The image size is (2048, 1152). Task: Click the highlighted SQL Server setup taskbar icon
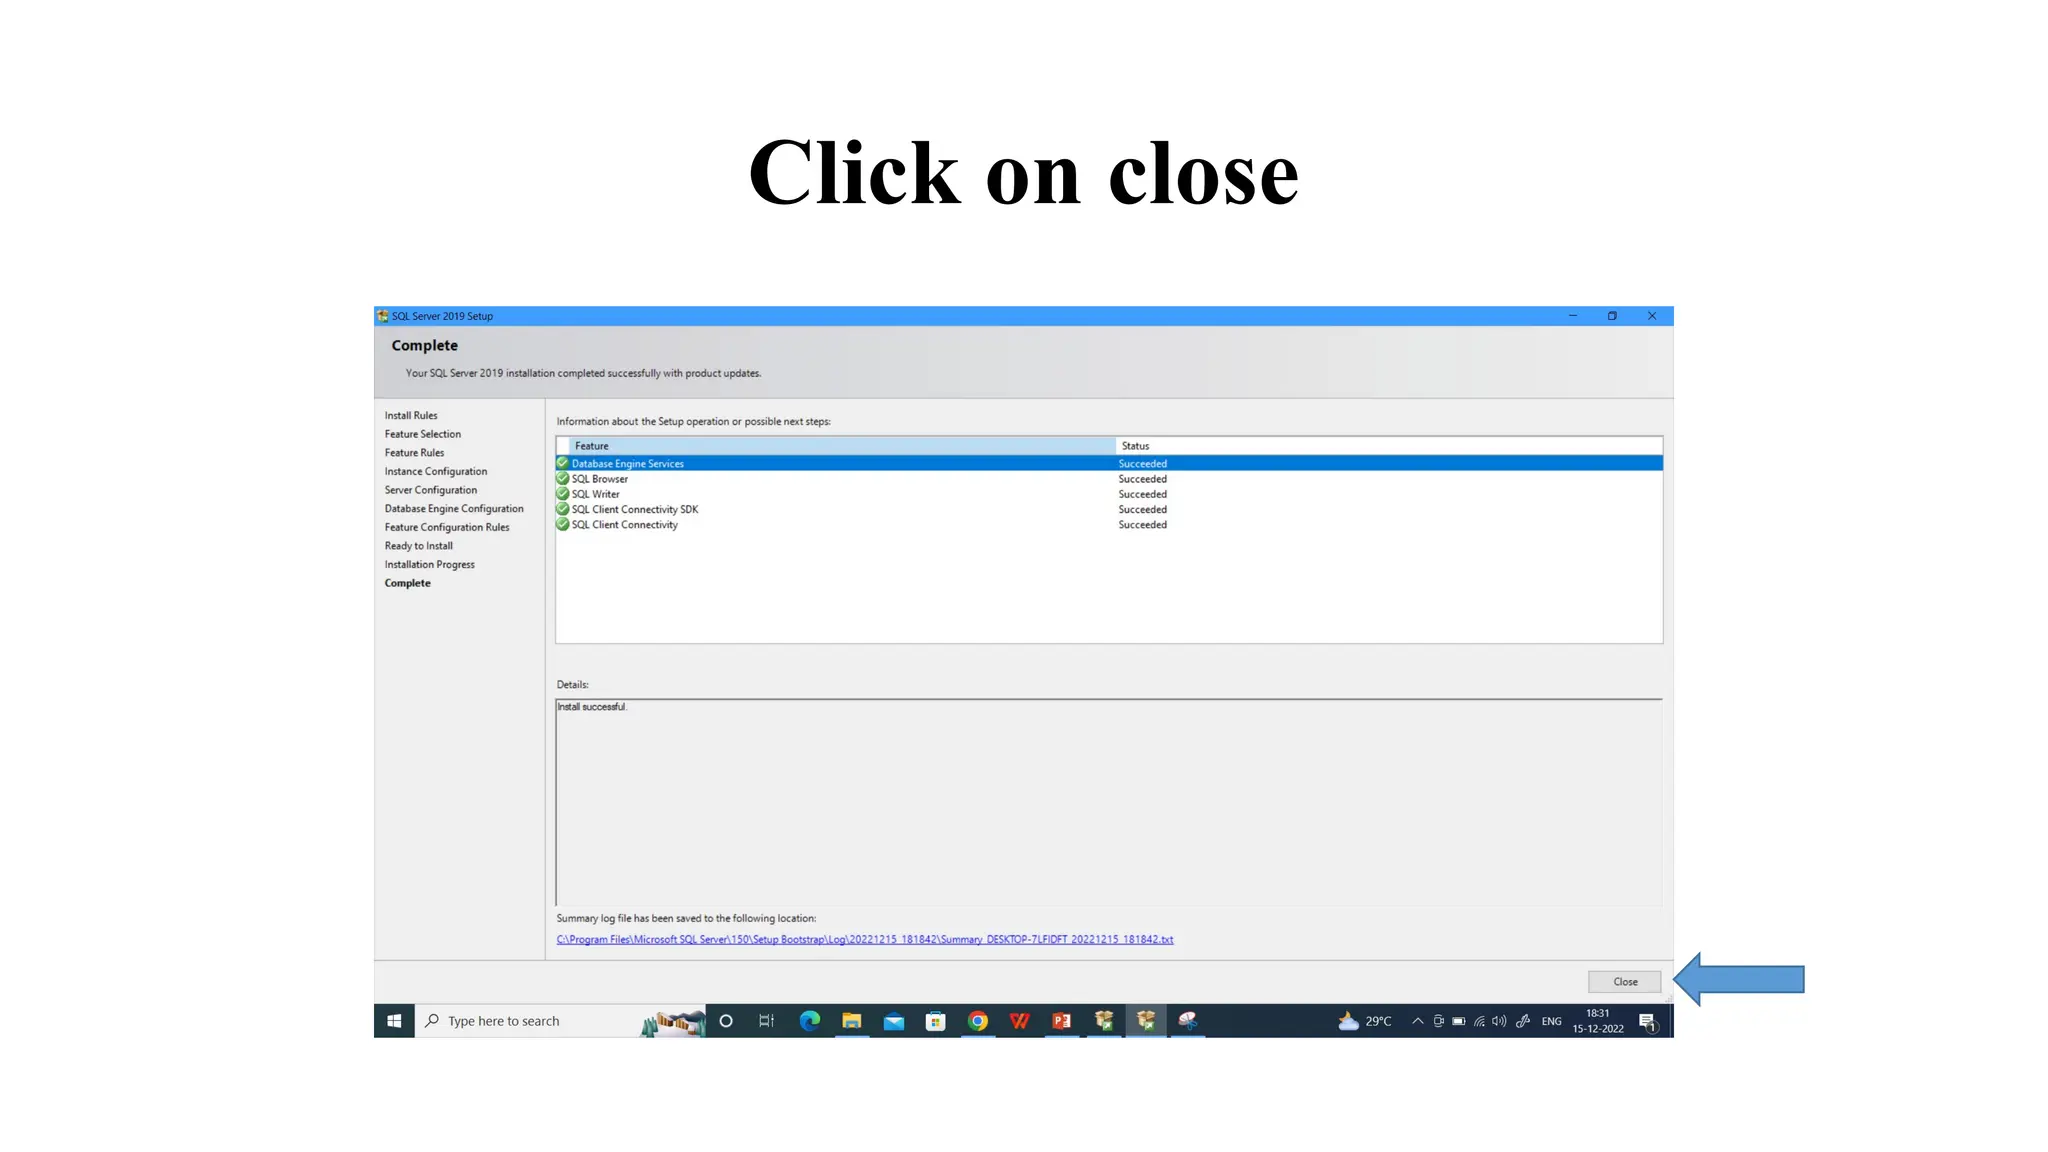click(1146, 1021)
